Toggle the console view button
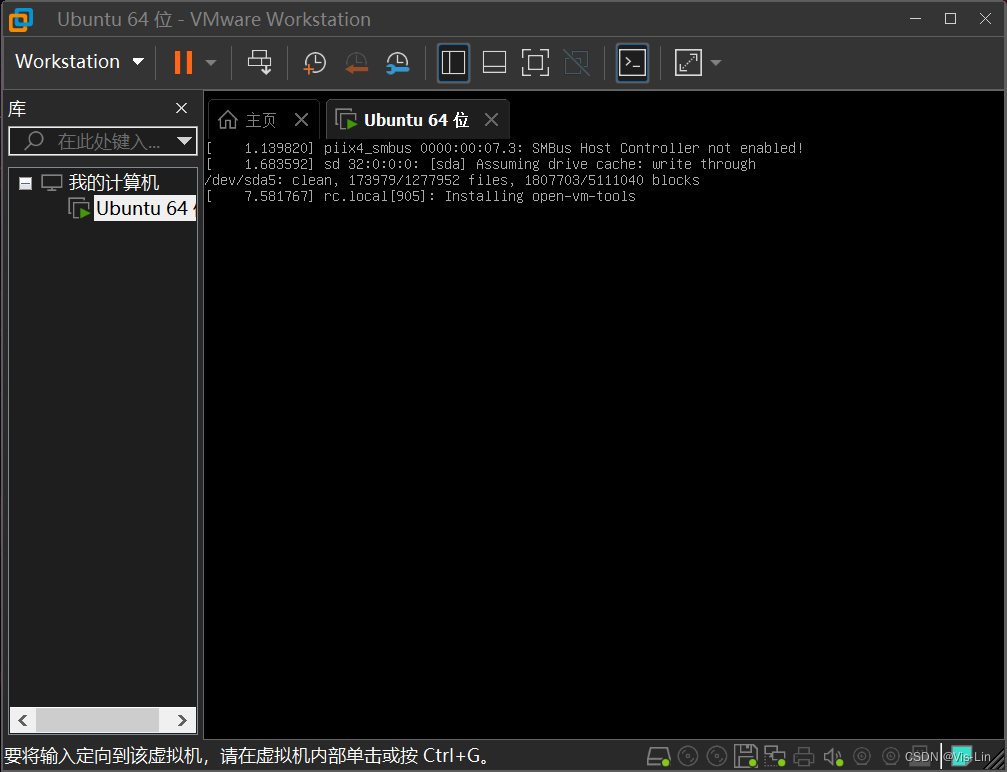The width and height of the screenshot is (1007, 772). [x=633, y=63]
